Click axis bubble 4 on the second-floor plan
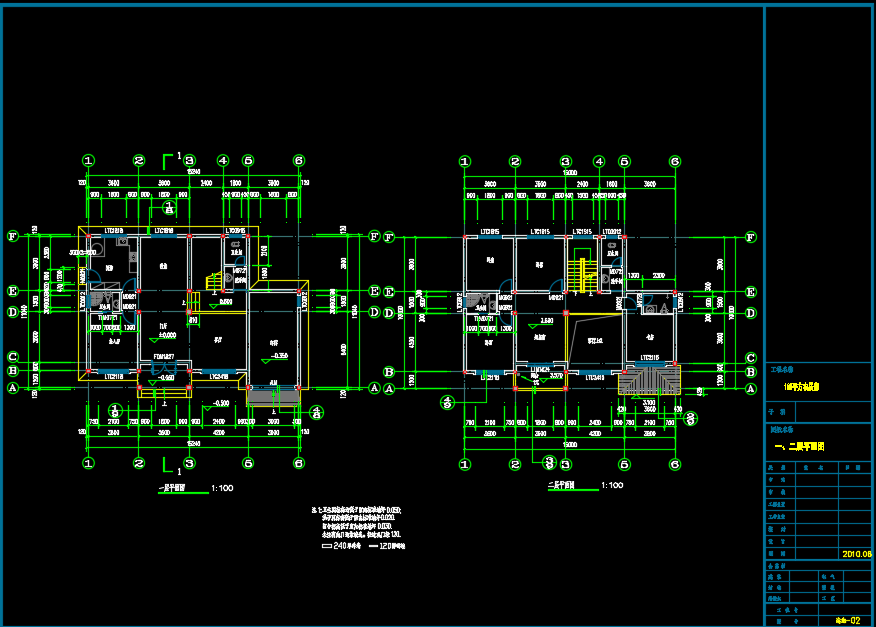 [599, 162]
